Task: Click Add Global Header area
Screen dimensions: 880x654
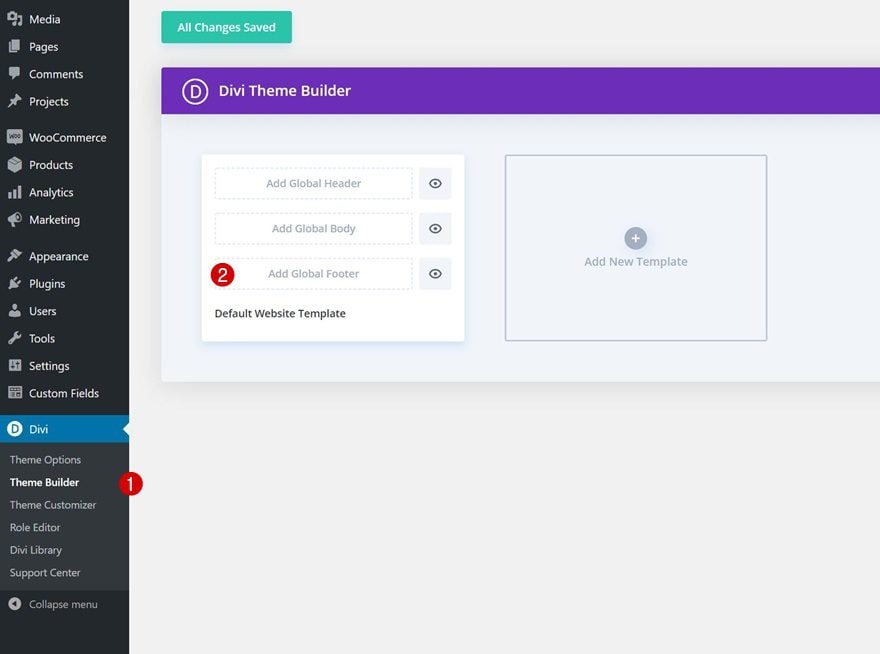Action: coord(314,184)
